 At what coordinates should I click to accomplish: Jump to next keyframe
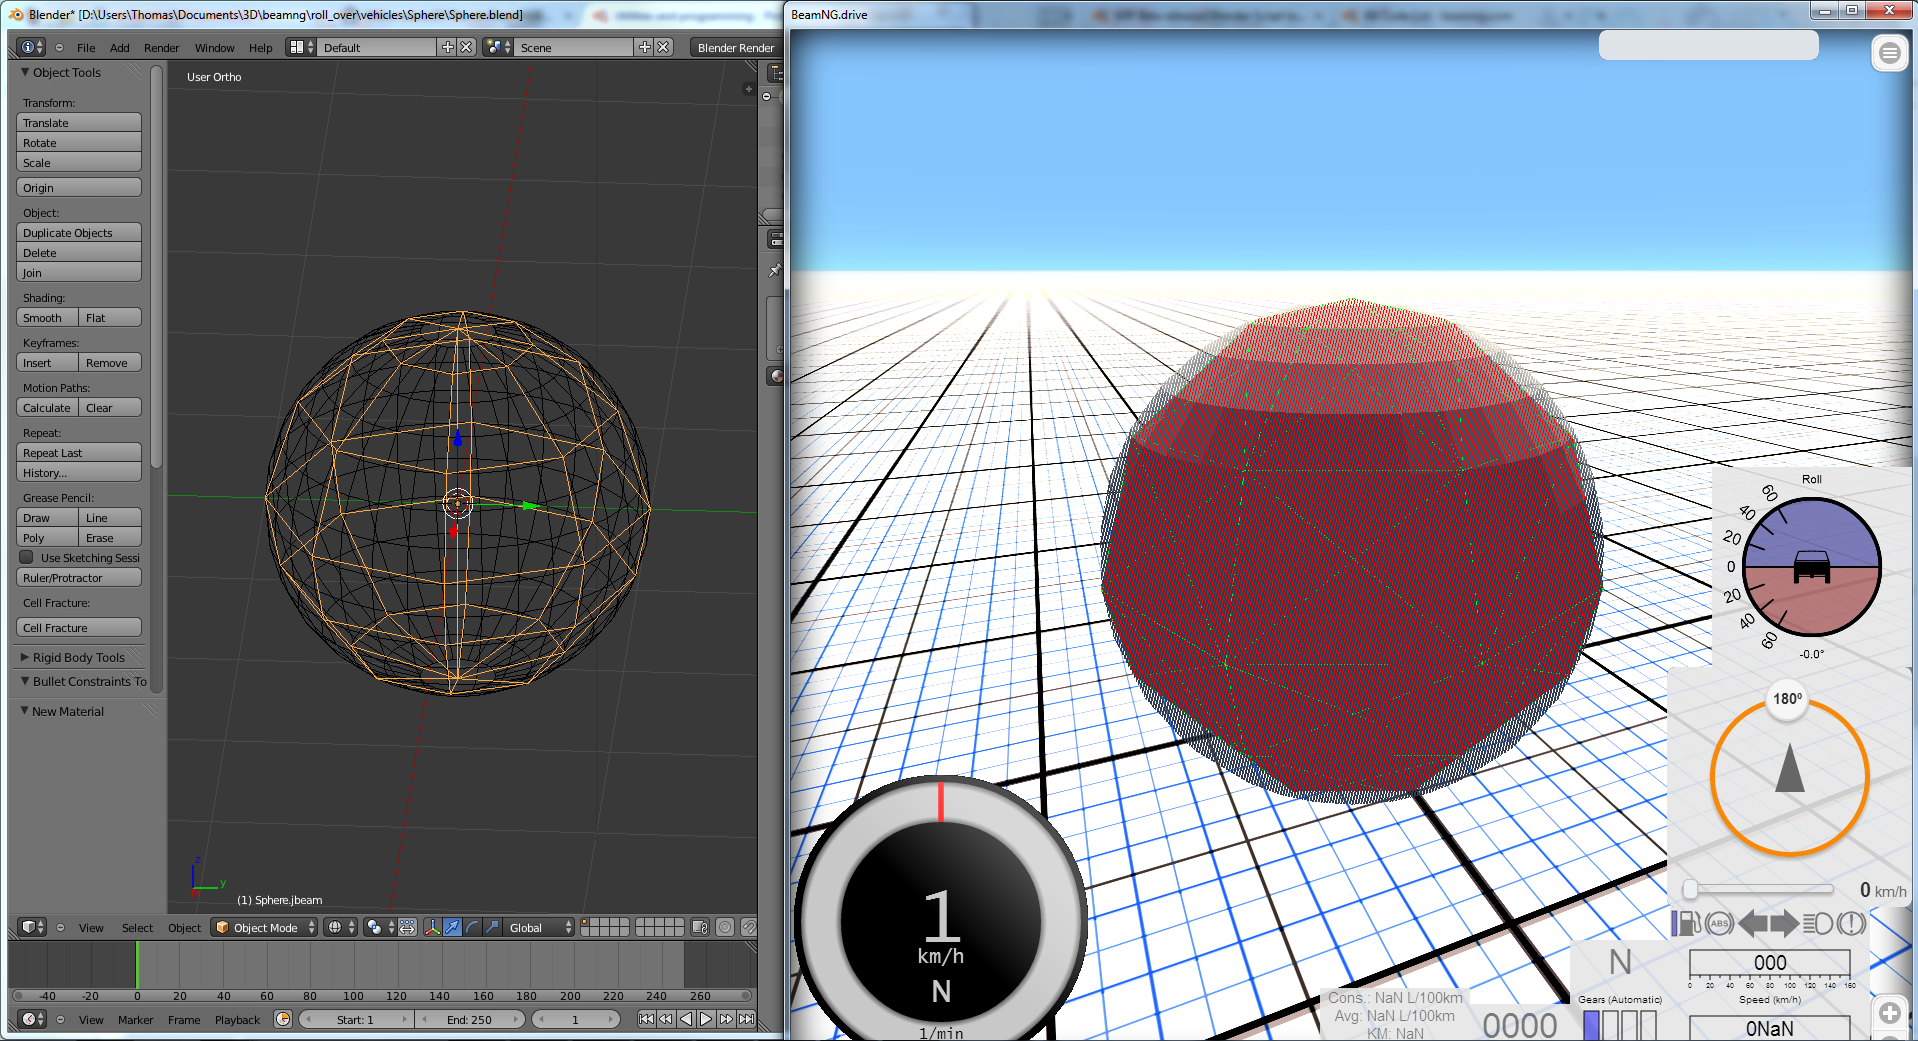[726, 1019]
